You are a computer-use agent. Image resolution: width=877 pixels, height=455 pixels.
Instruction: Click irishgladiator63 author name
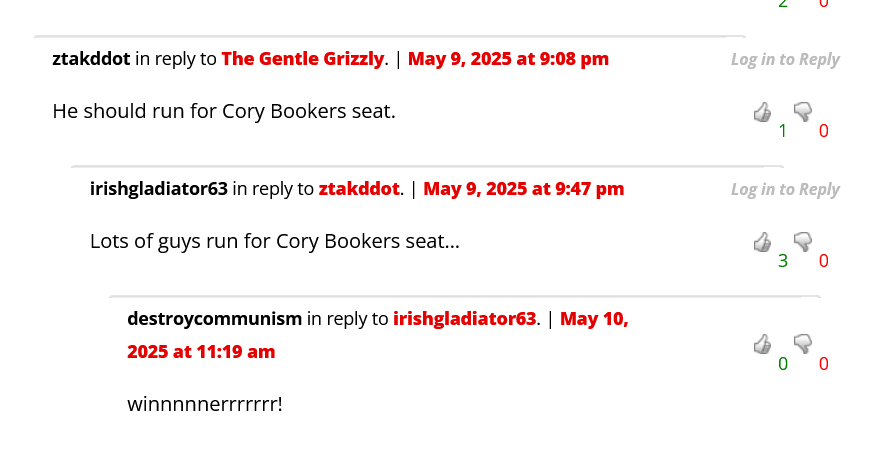[159, 188]
